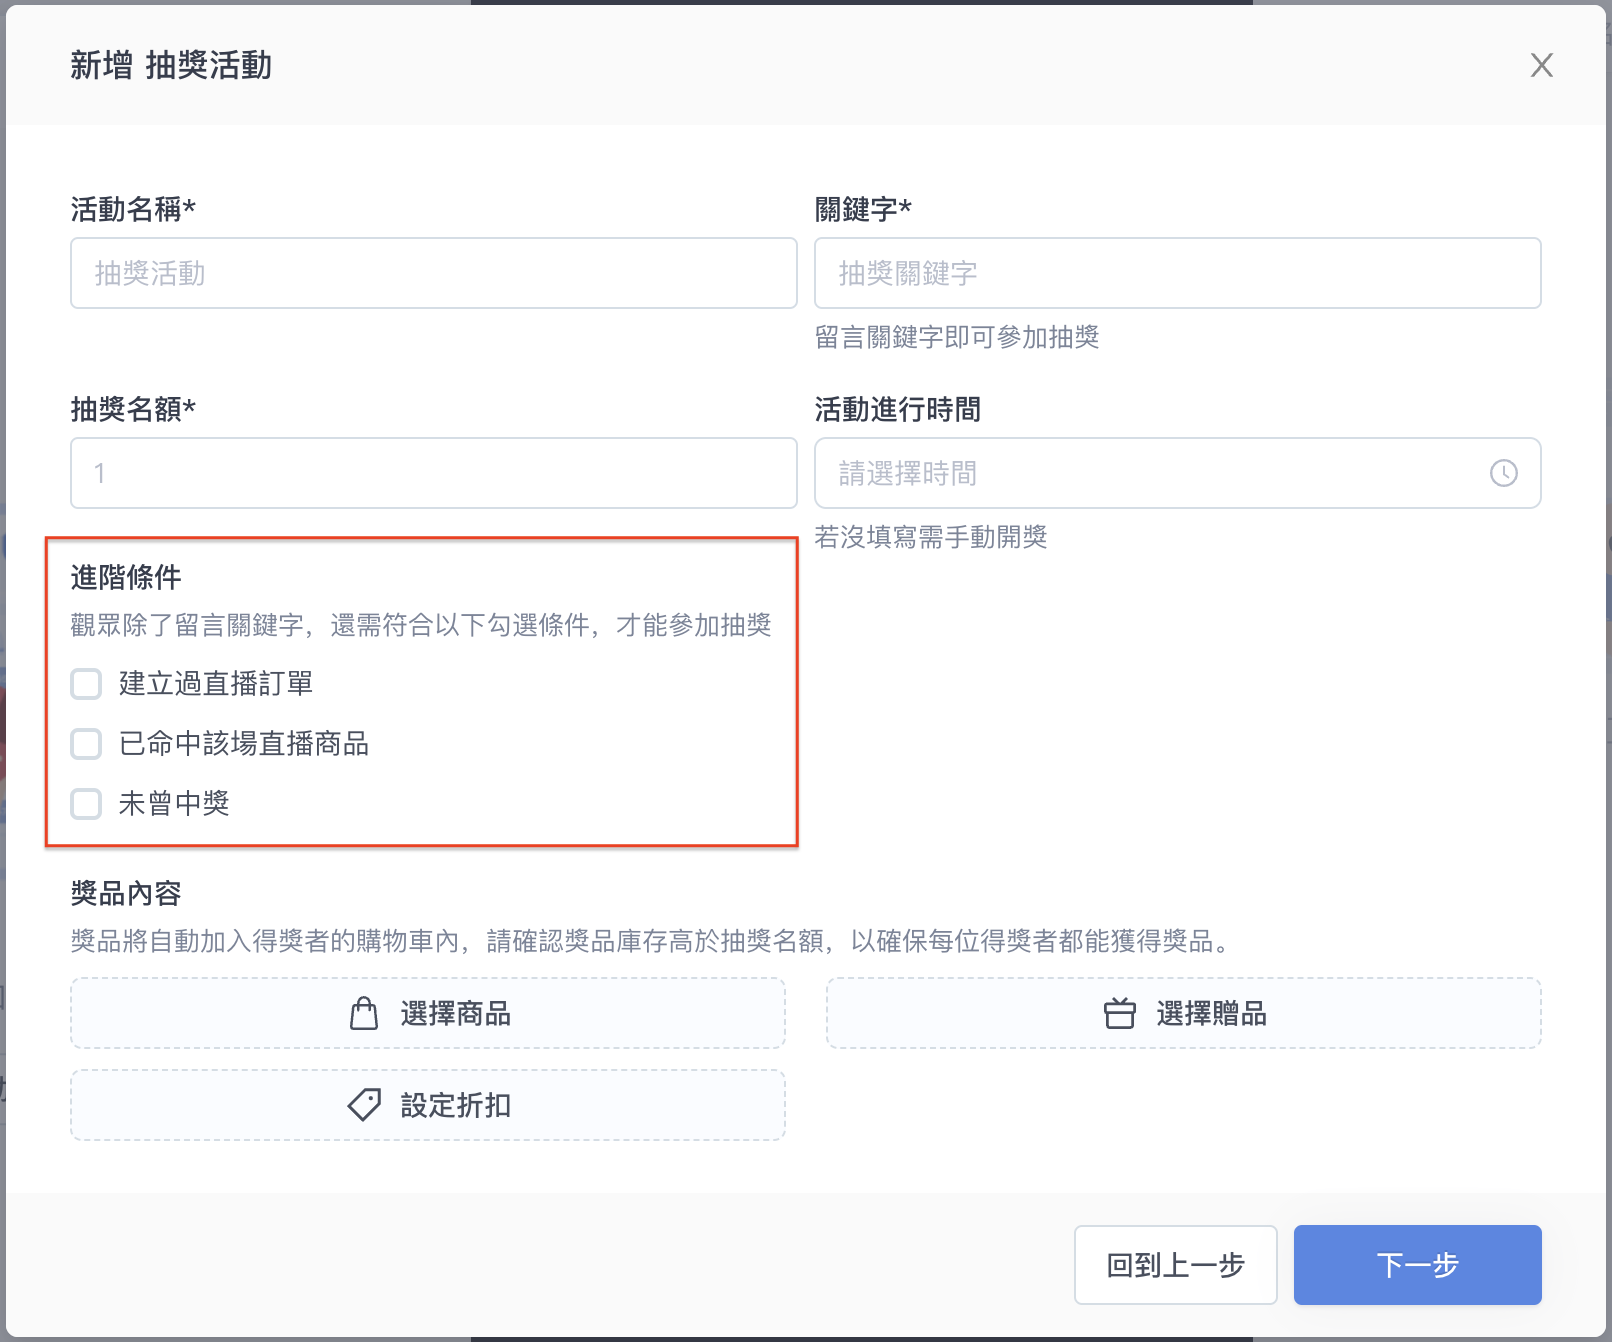Click the 未曾中獎 label text
The width and height of the screenshot is (1612, 1342).
(174, 804)
